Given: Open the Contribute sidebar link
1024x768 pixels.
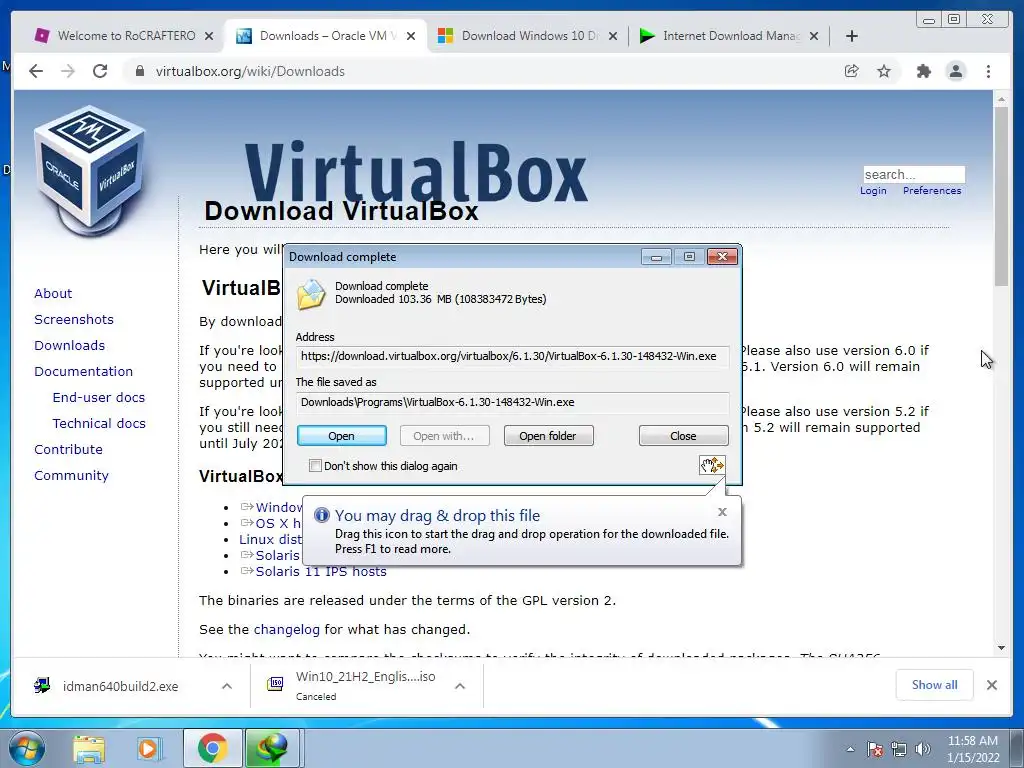Looking at the screenshot, I should pos(69,449).
